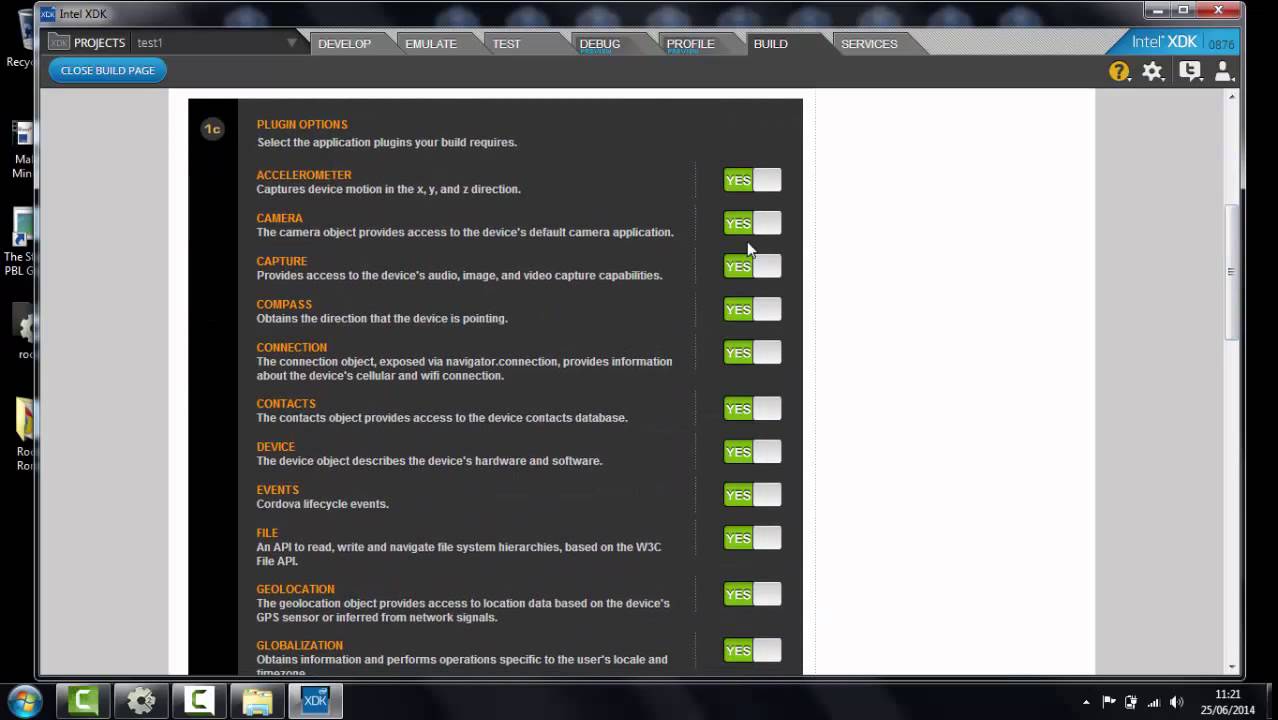Toggle the Events plugin switch
This screenshot has width=1278, height=720.
coord(752,494)
